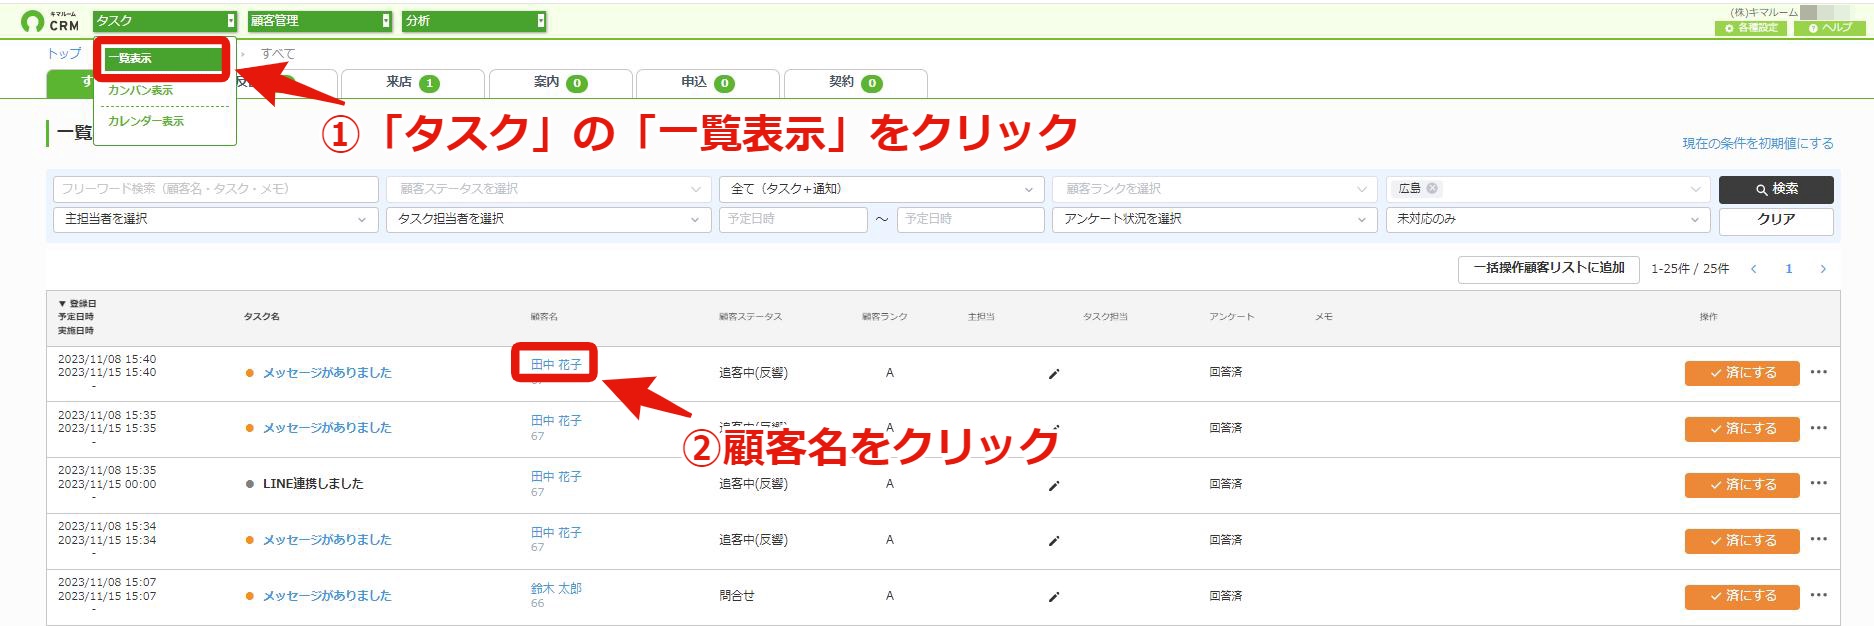Open メッセージがありました task in the 15:40 row
Screen dimensions: 1874x626
pyautogui.click(x=327, y=373)
